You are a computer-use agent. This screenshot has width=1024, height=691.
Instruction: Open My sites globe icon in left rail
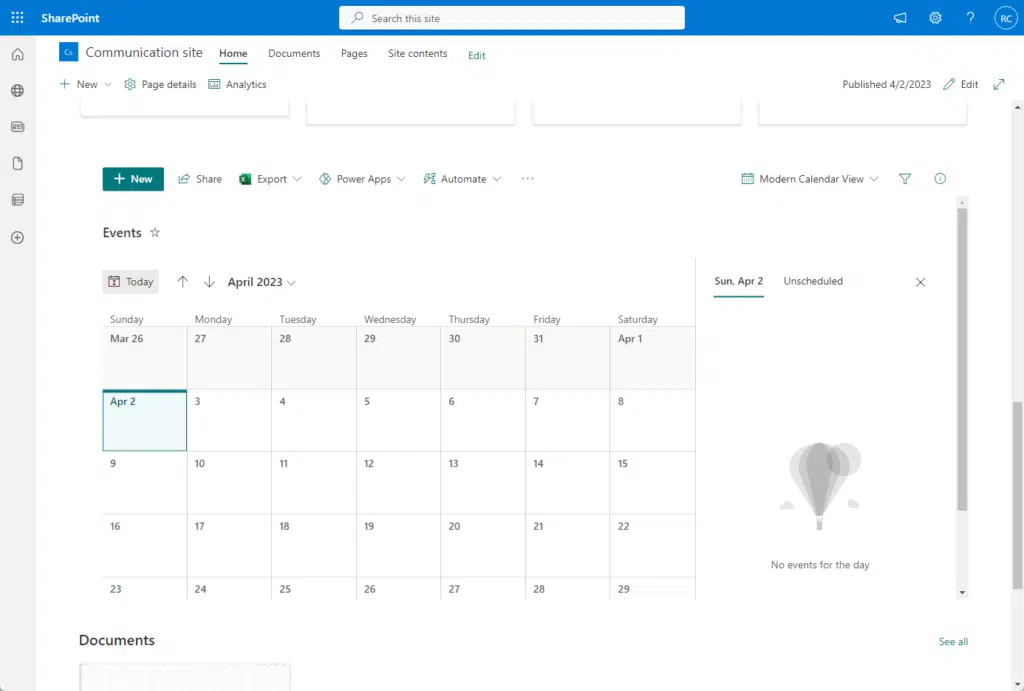pyautogui.click(x=18, y=90)
